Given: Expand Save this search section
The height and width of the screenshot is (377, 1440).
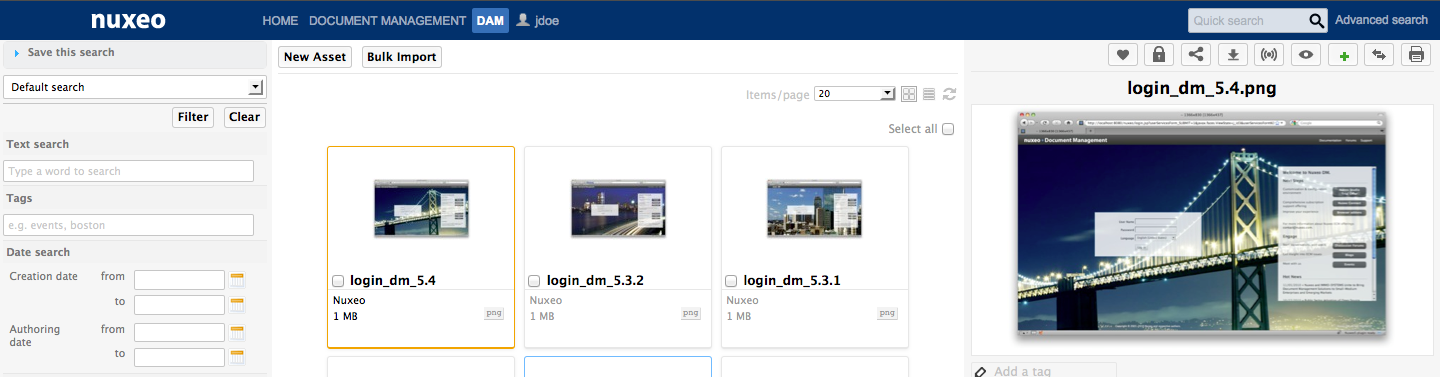Looking at the screenshot, I should point(65,52).
